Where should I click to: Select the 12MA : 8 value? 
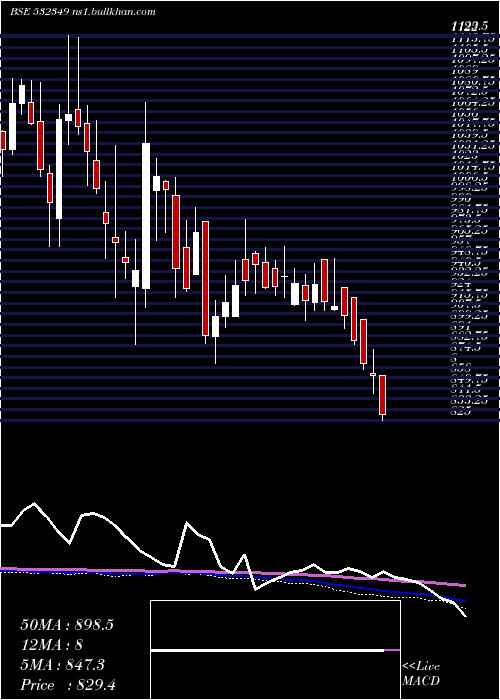(52, 645)
